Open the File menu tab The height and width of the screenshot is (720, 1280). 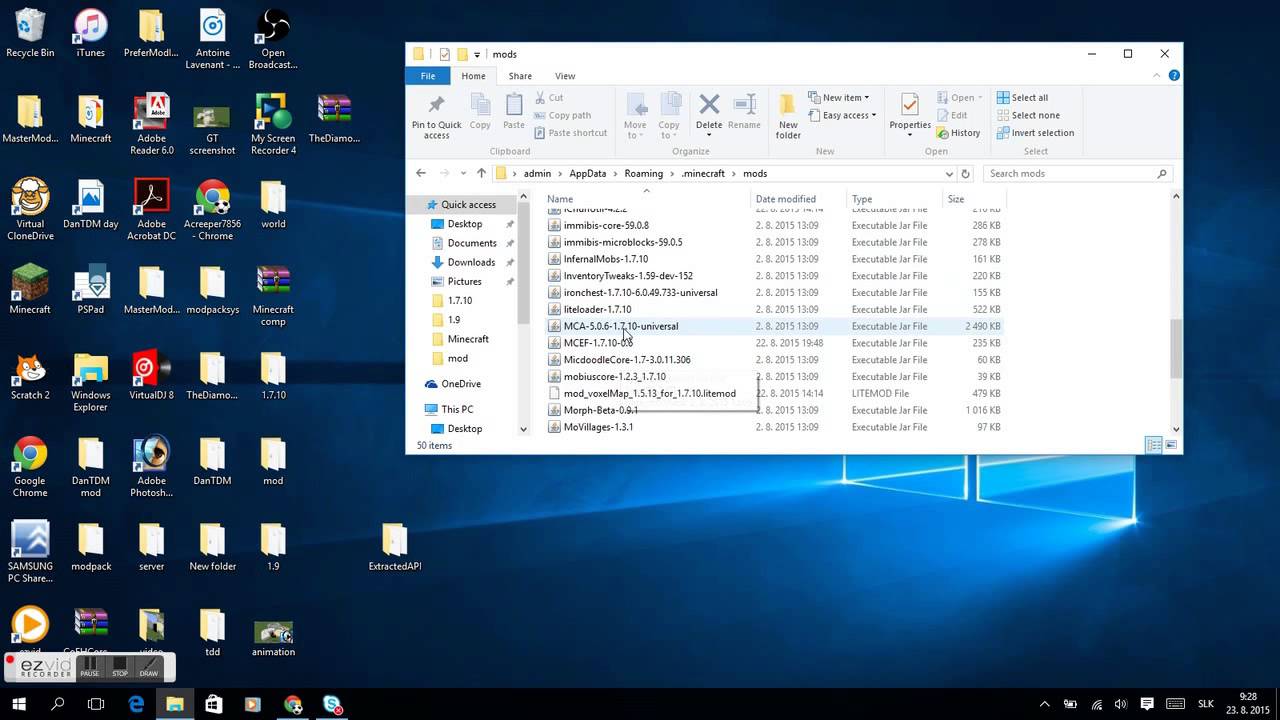click(428, 76)
